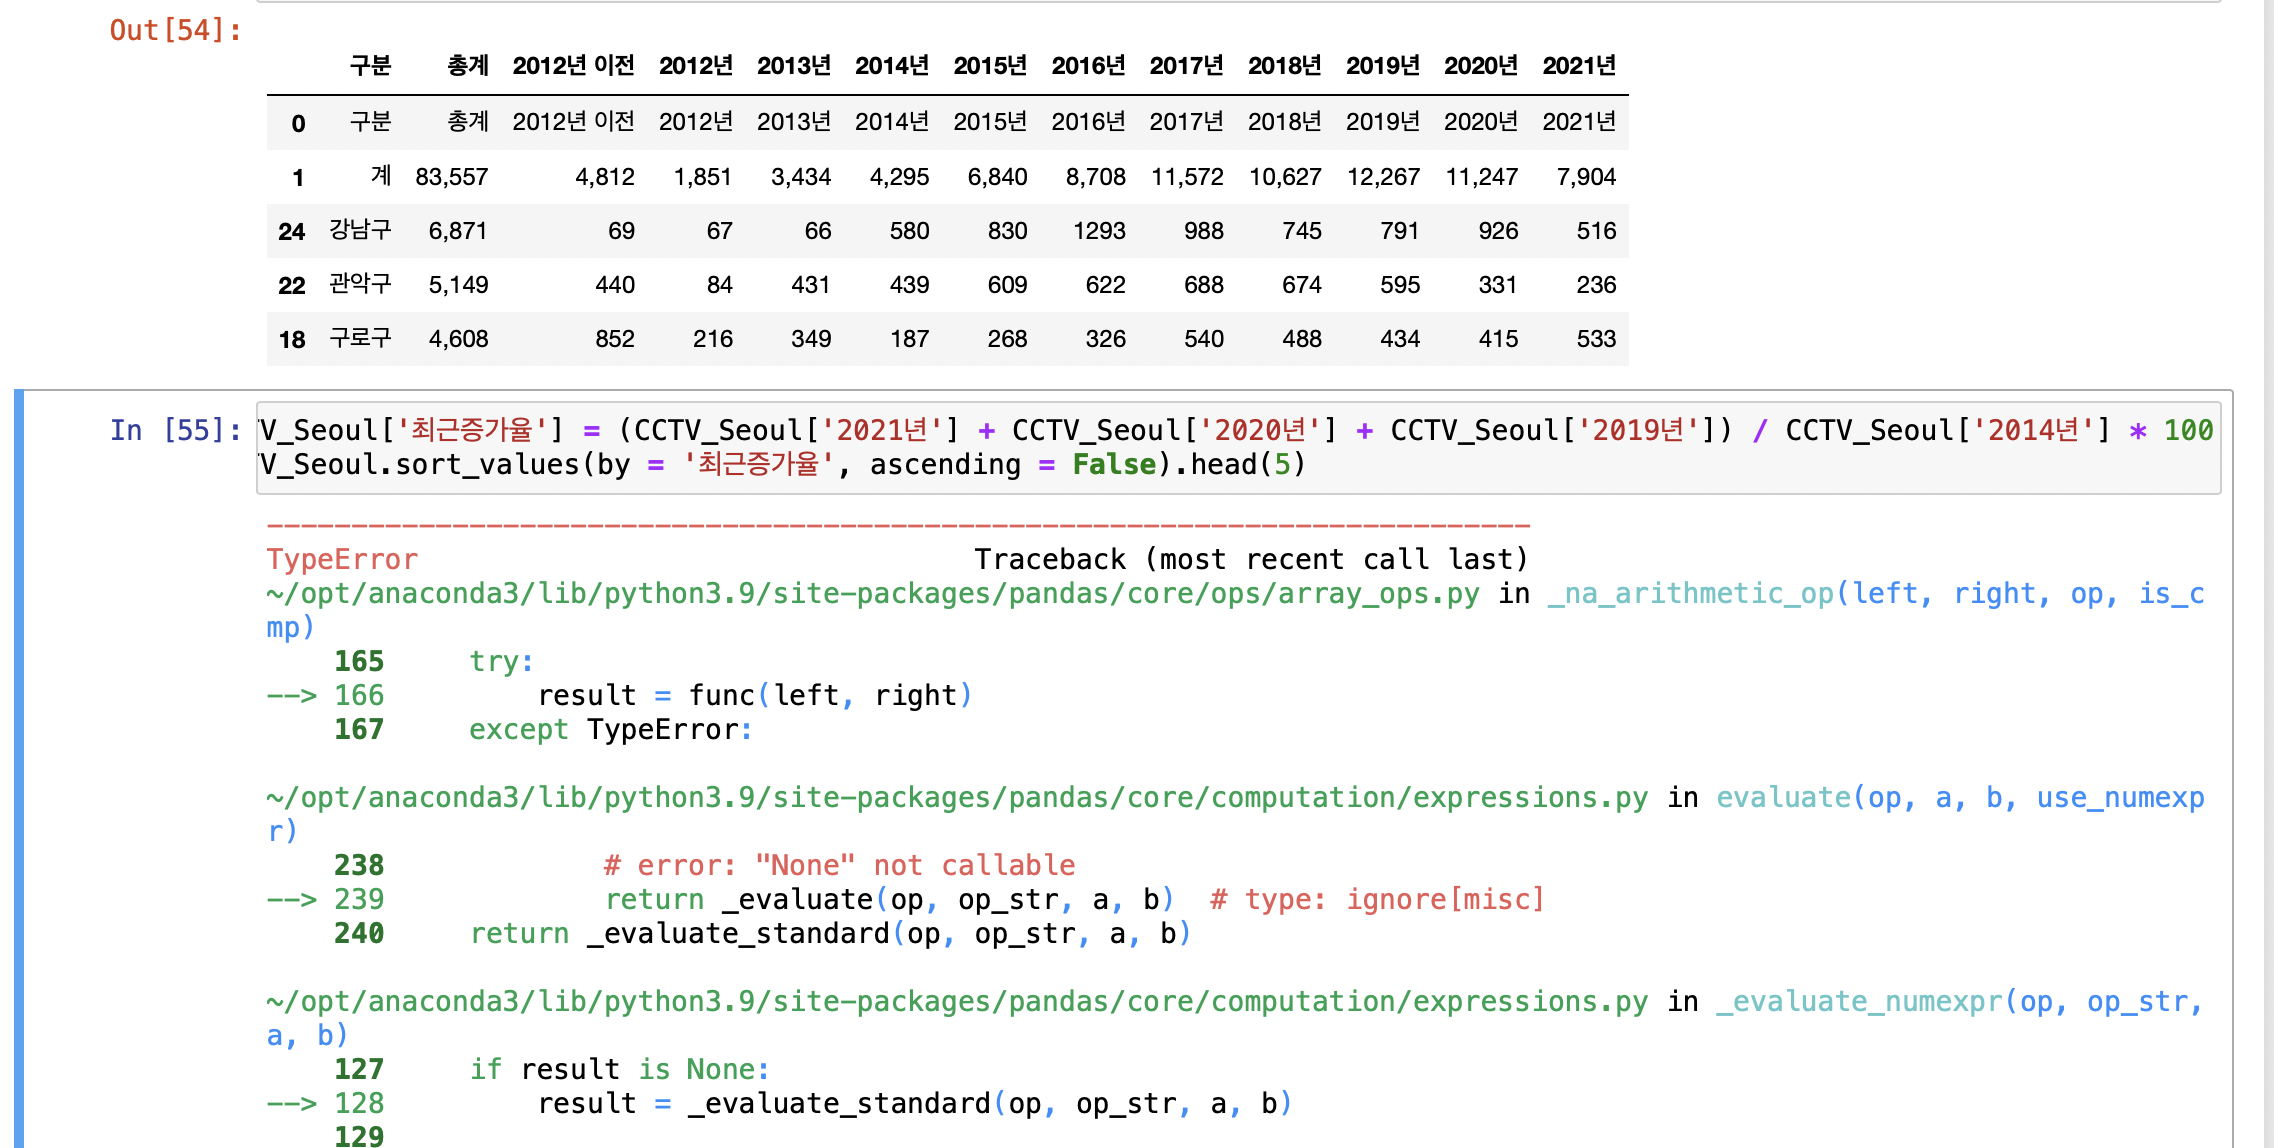Click the value 852 in the 구로구 row
The height and width of the screenshot is (1148, 2274).
pyautogui.click(x=615, y=339)
